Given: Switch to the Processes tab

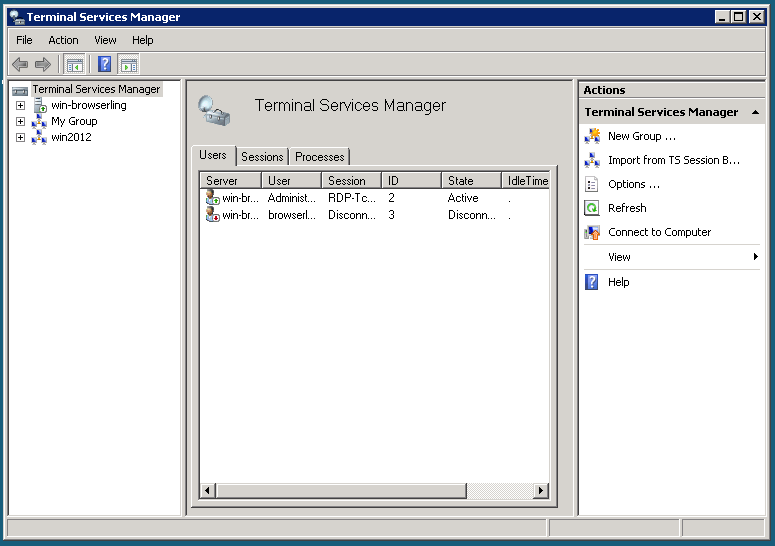Looking at the screenshot, I should click(320, 157).
